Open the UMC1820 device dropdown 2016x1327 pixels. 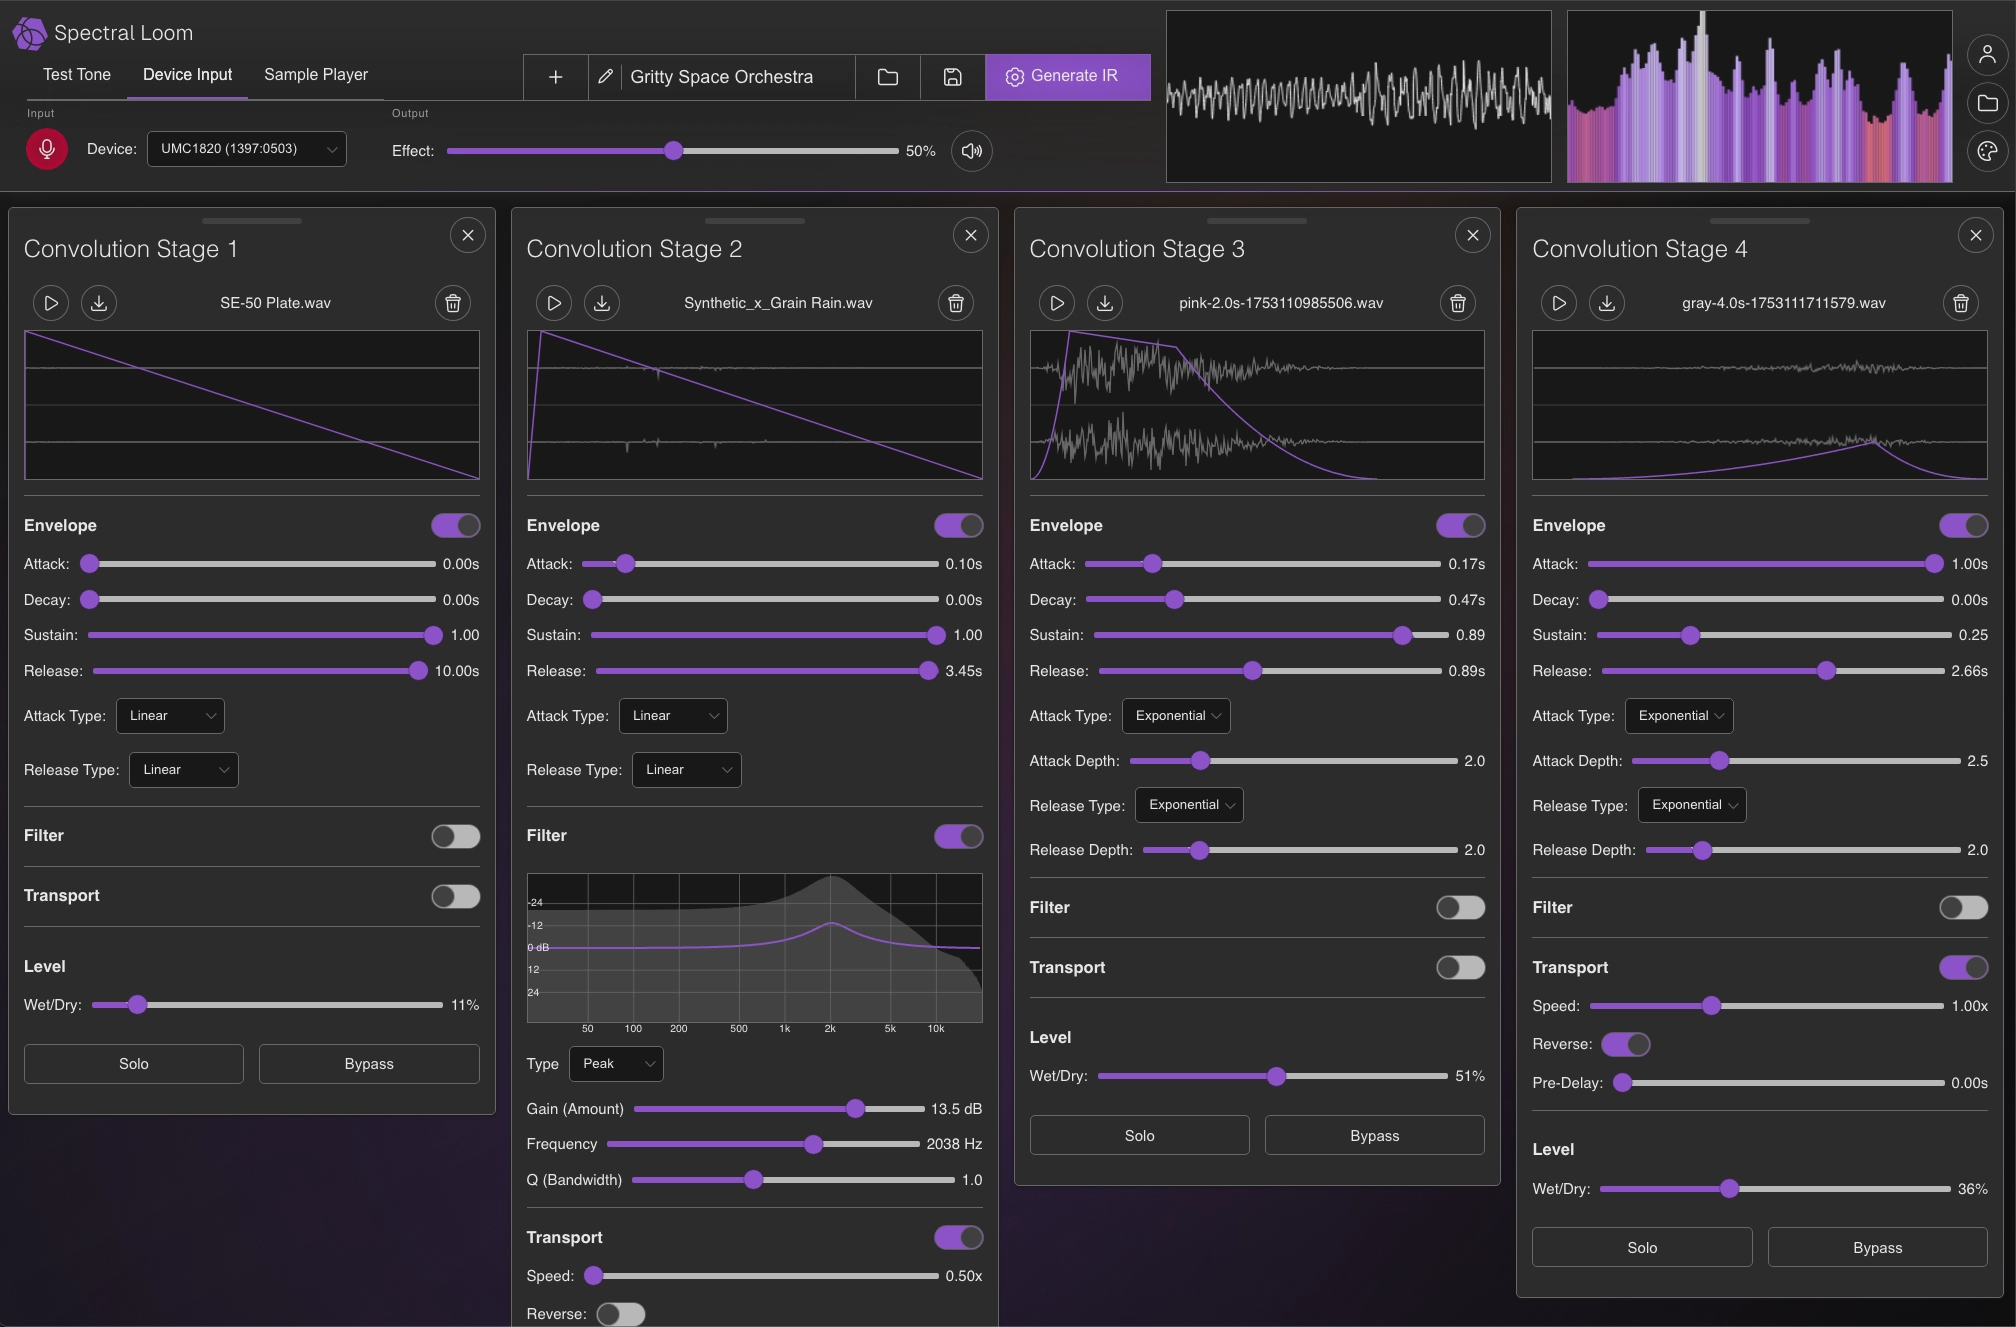[247, 149]
